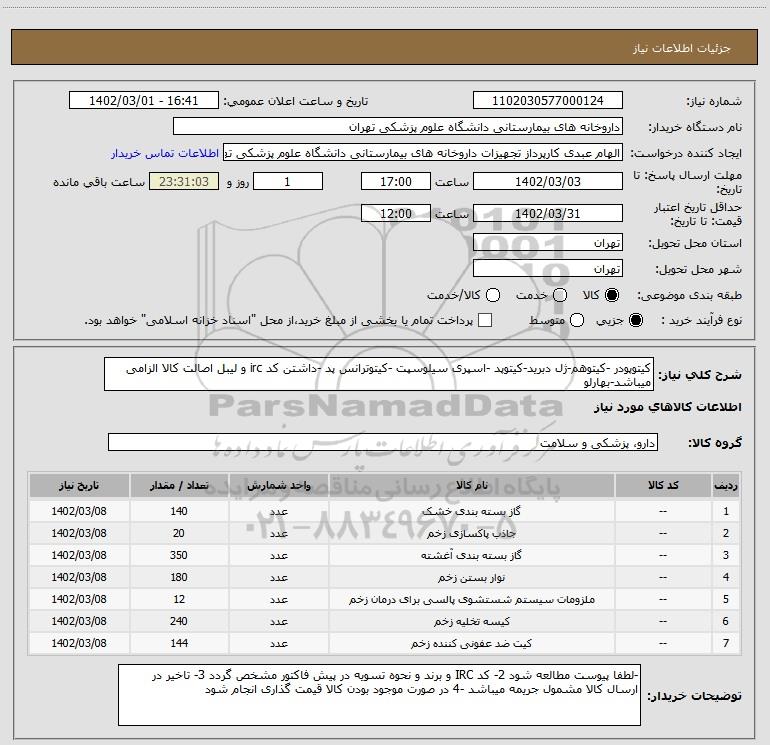This screenshot has height=745, width=770.
Task: Open اطلاعات تماس خریدار link
Action: (165, 153)
